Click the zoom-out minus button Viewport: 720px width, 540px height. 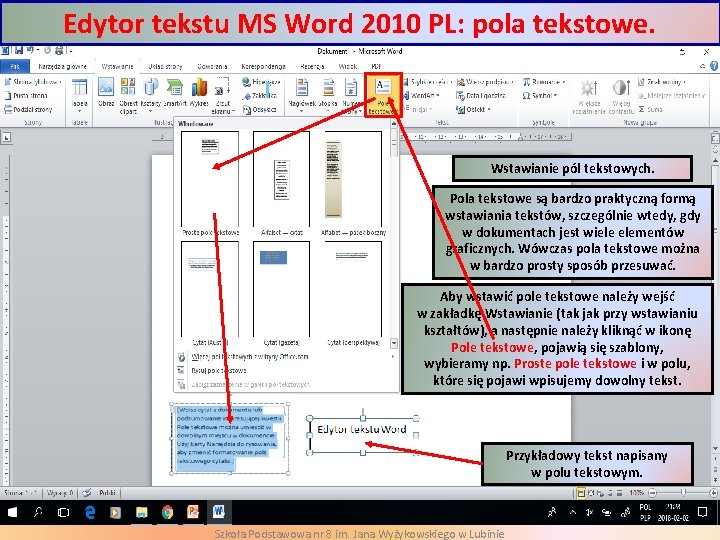652,493
